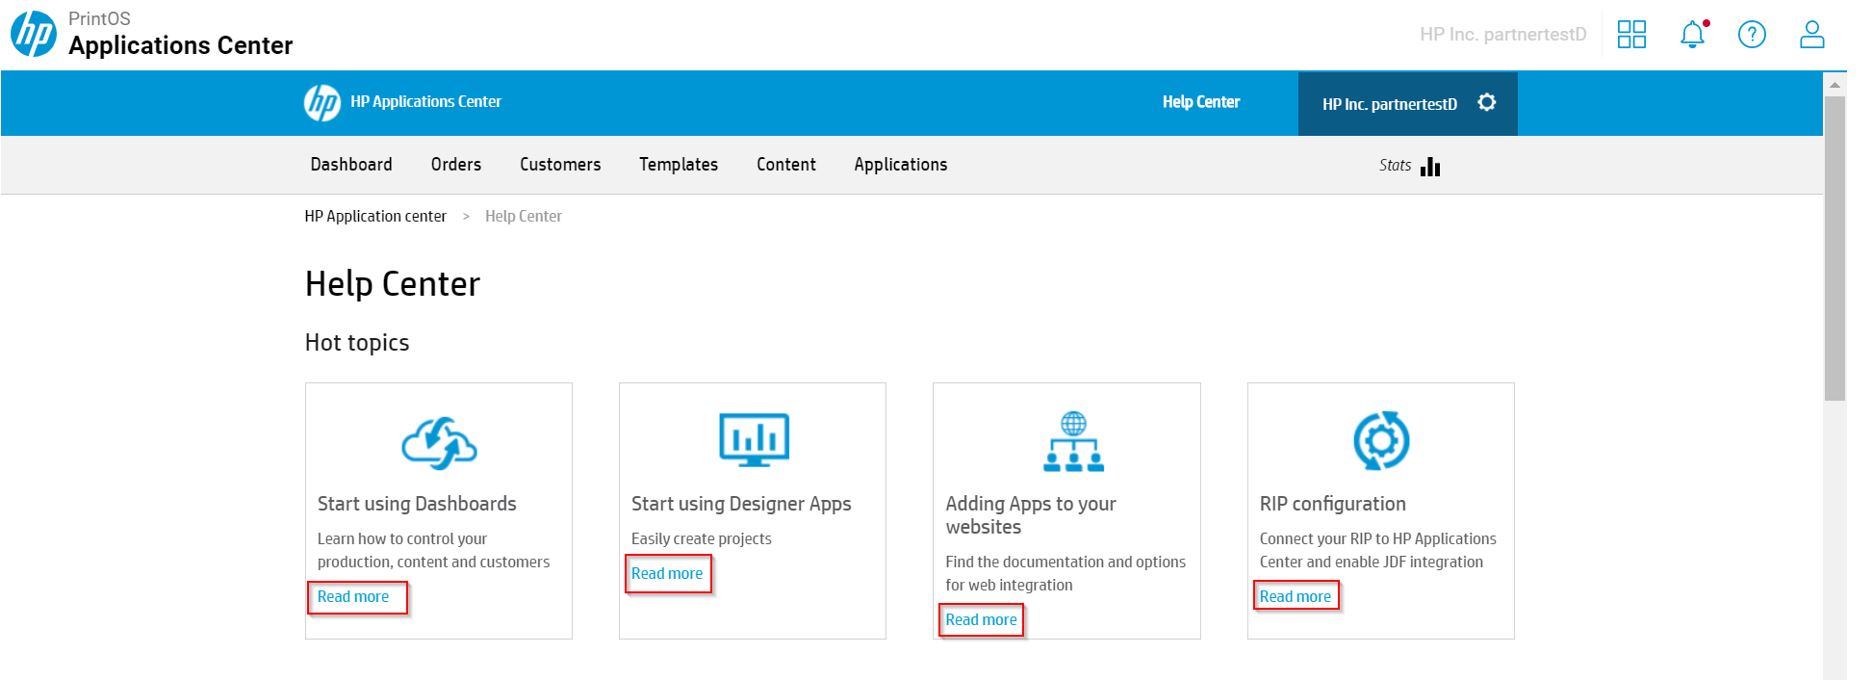This screenshot has height=698, width=1861.
Task: Open the Stats bar chart icon
Action: (x=1430, y=166)
